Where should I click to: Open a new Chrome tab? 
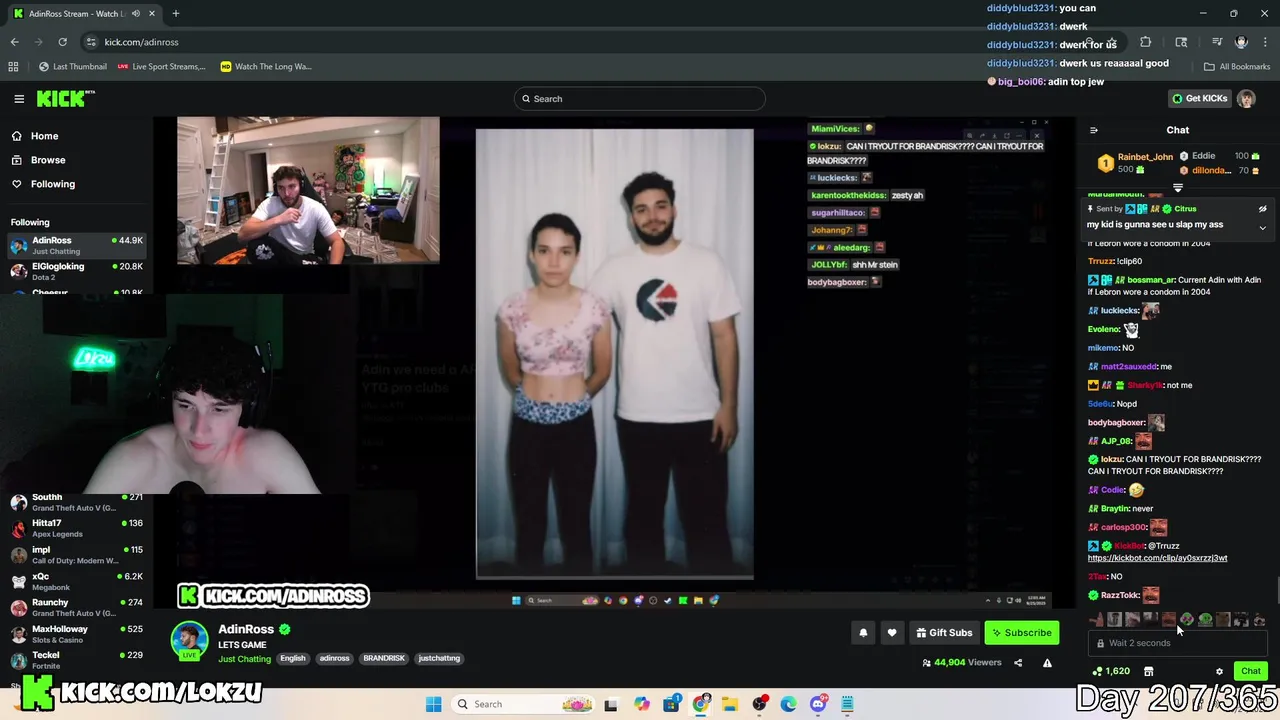point(175,13)
